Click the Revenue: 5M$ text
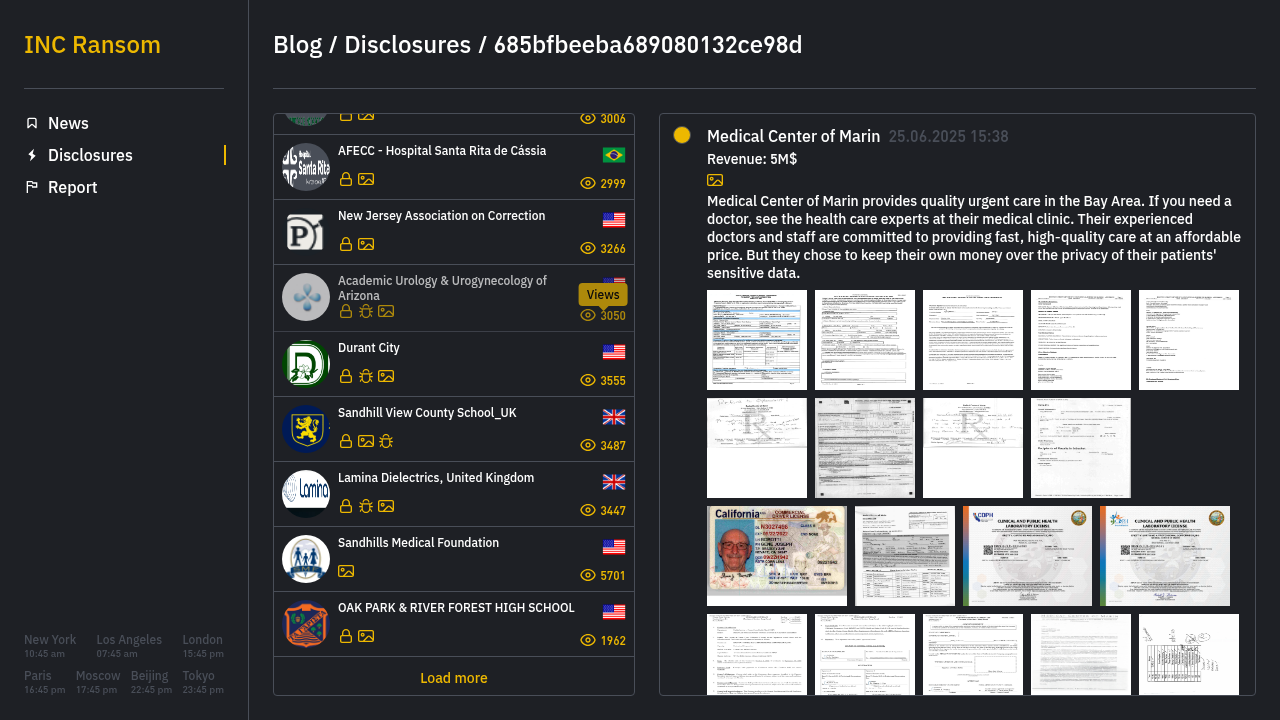The width and height of the screenshot is (1280, 720). tap(752, 159)
